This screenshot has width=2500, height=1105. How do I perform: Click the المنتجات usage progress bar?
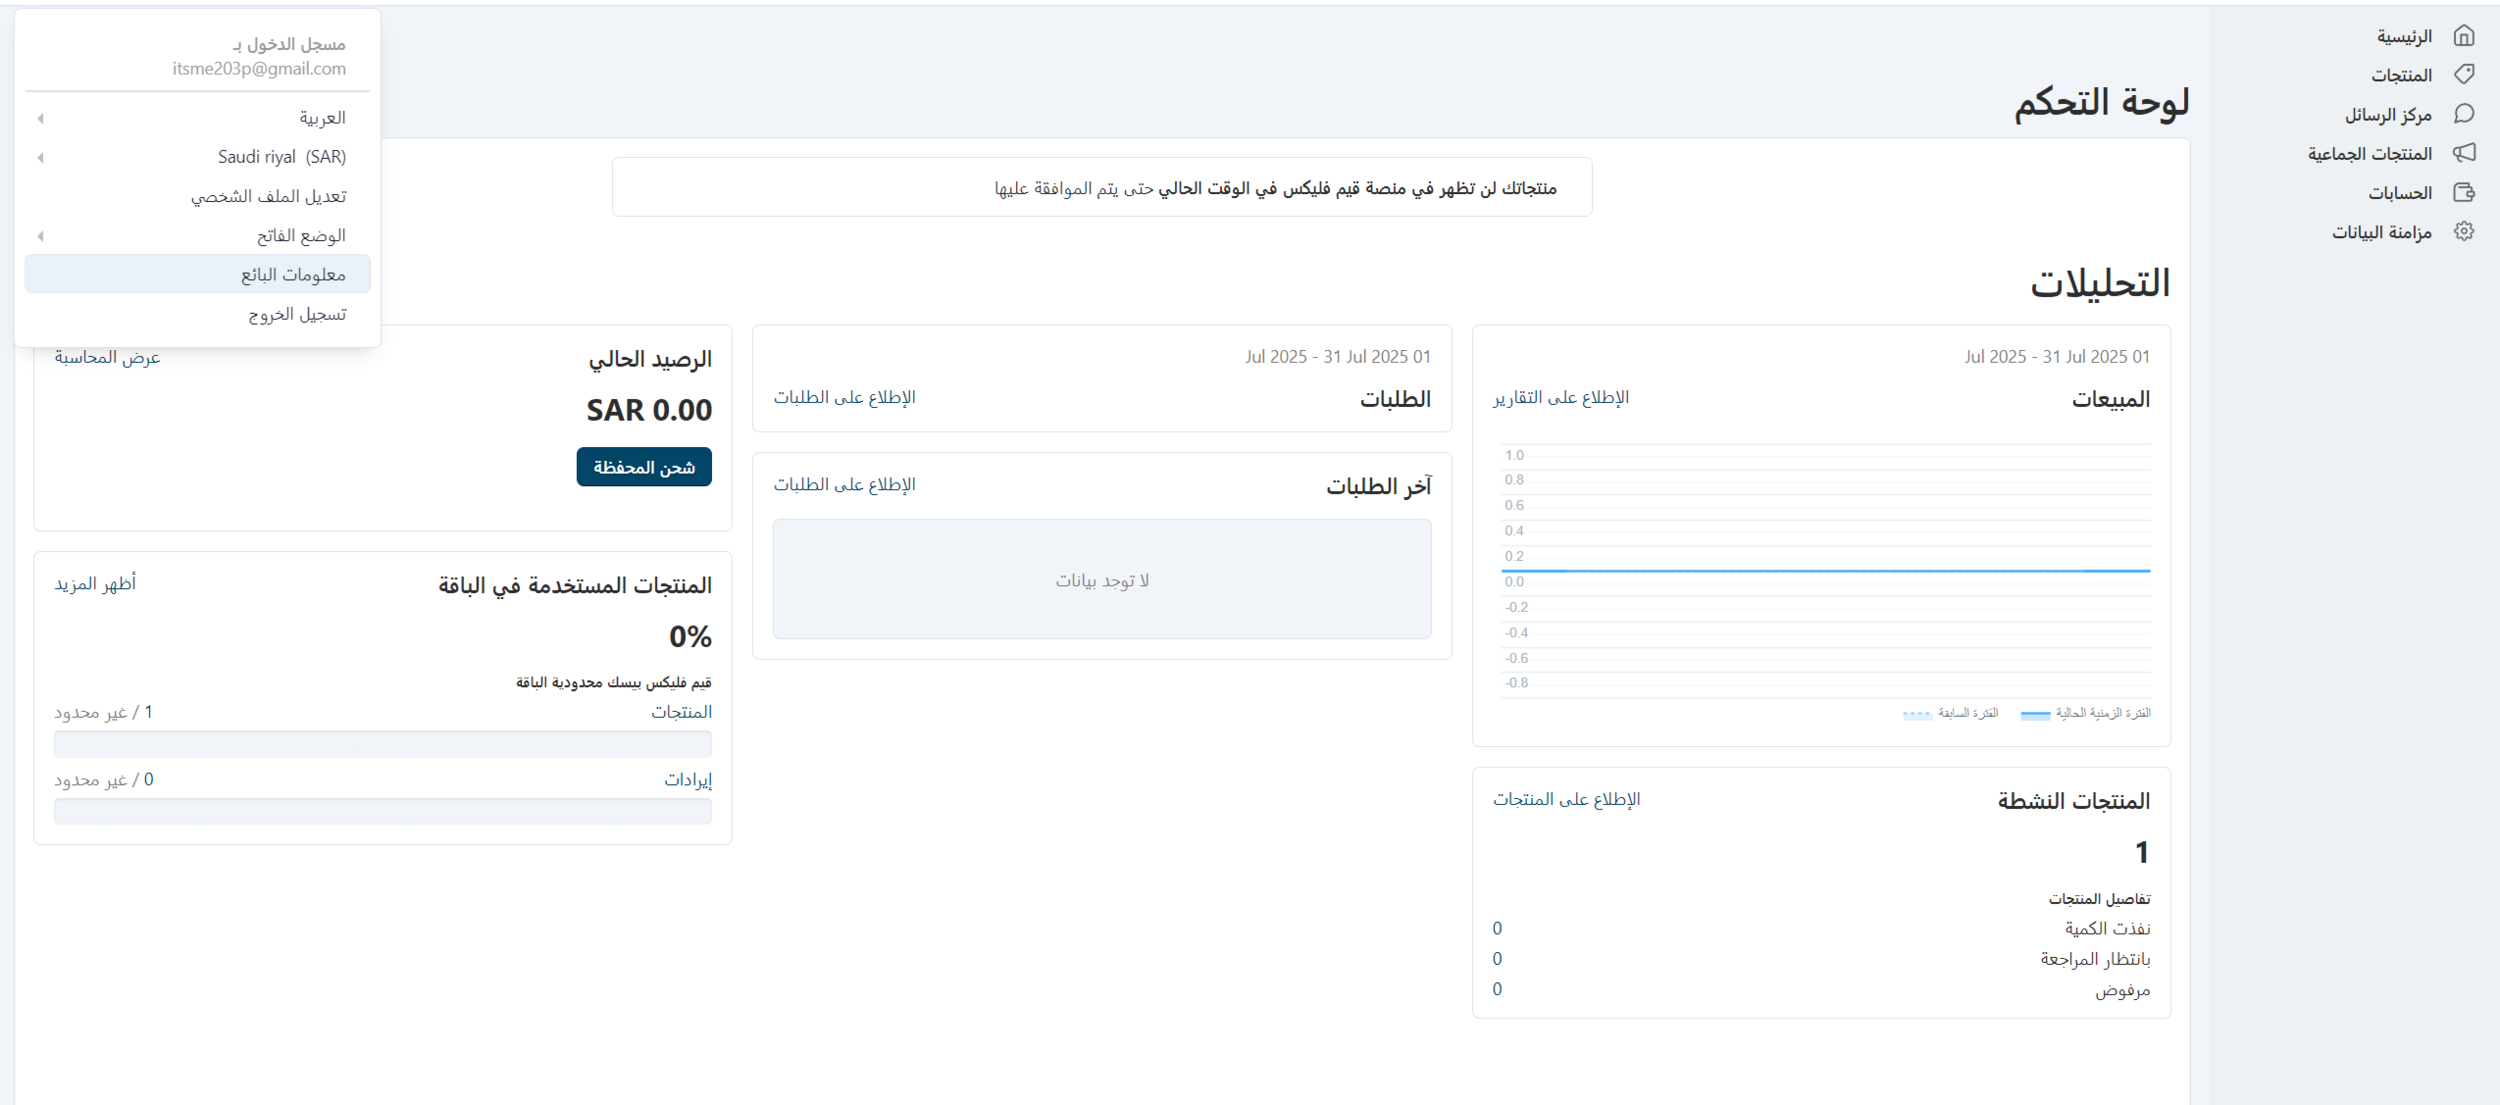pos(383,744)
